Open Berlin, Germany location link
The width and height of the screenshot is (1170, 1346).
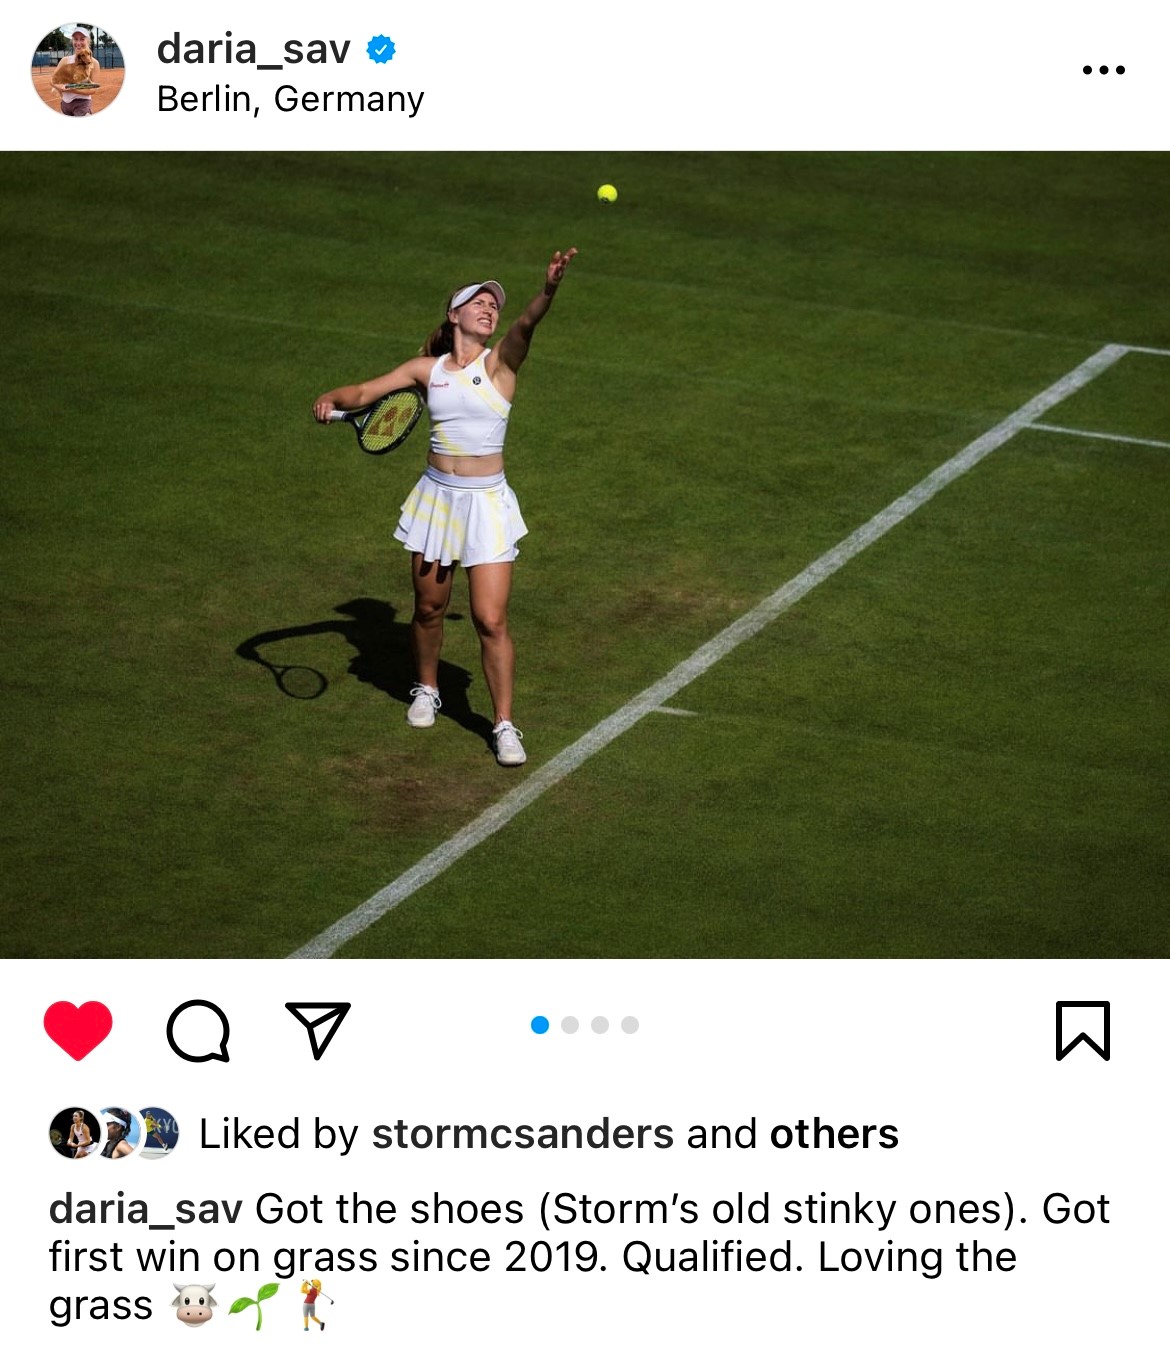[290, 99]
